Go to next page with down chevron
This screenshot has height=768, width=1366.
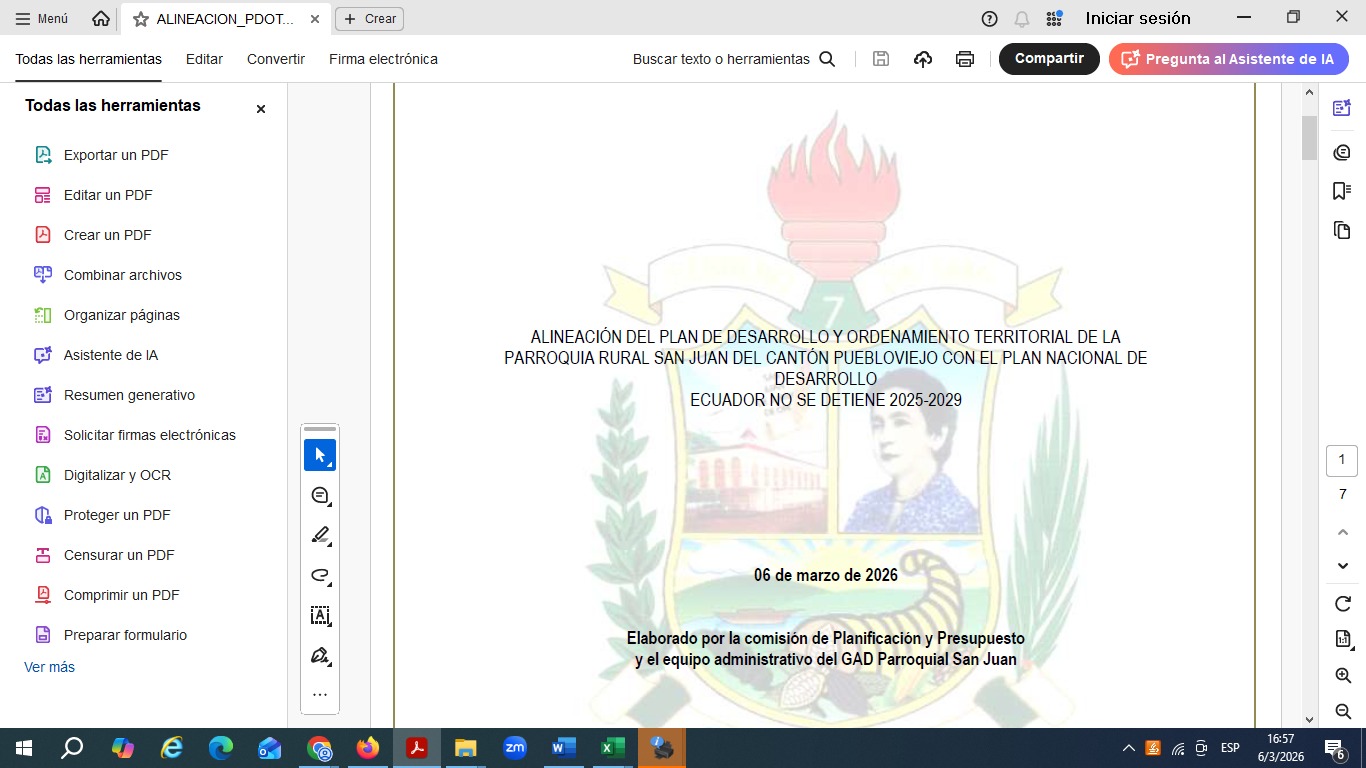coord(1343,566)
